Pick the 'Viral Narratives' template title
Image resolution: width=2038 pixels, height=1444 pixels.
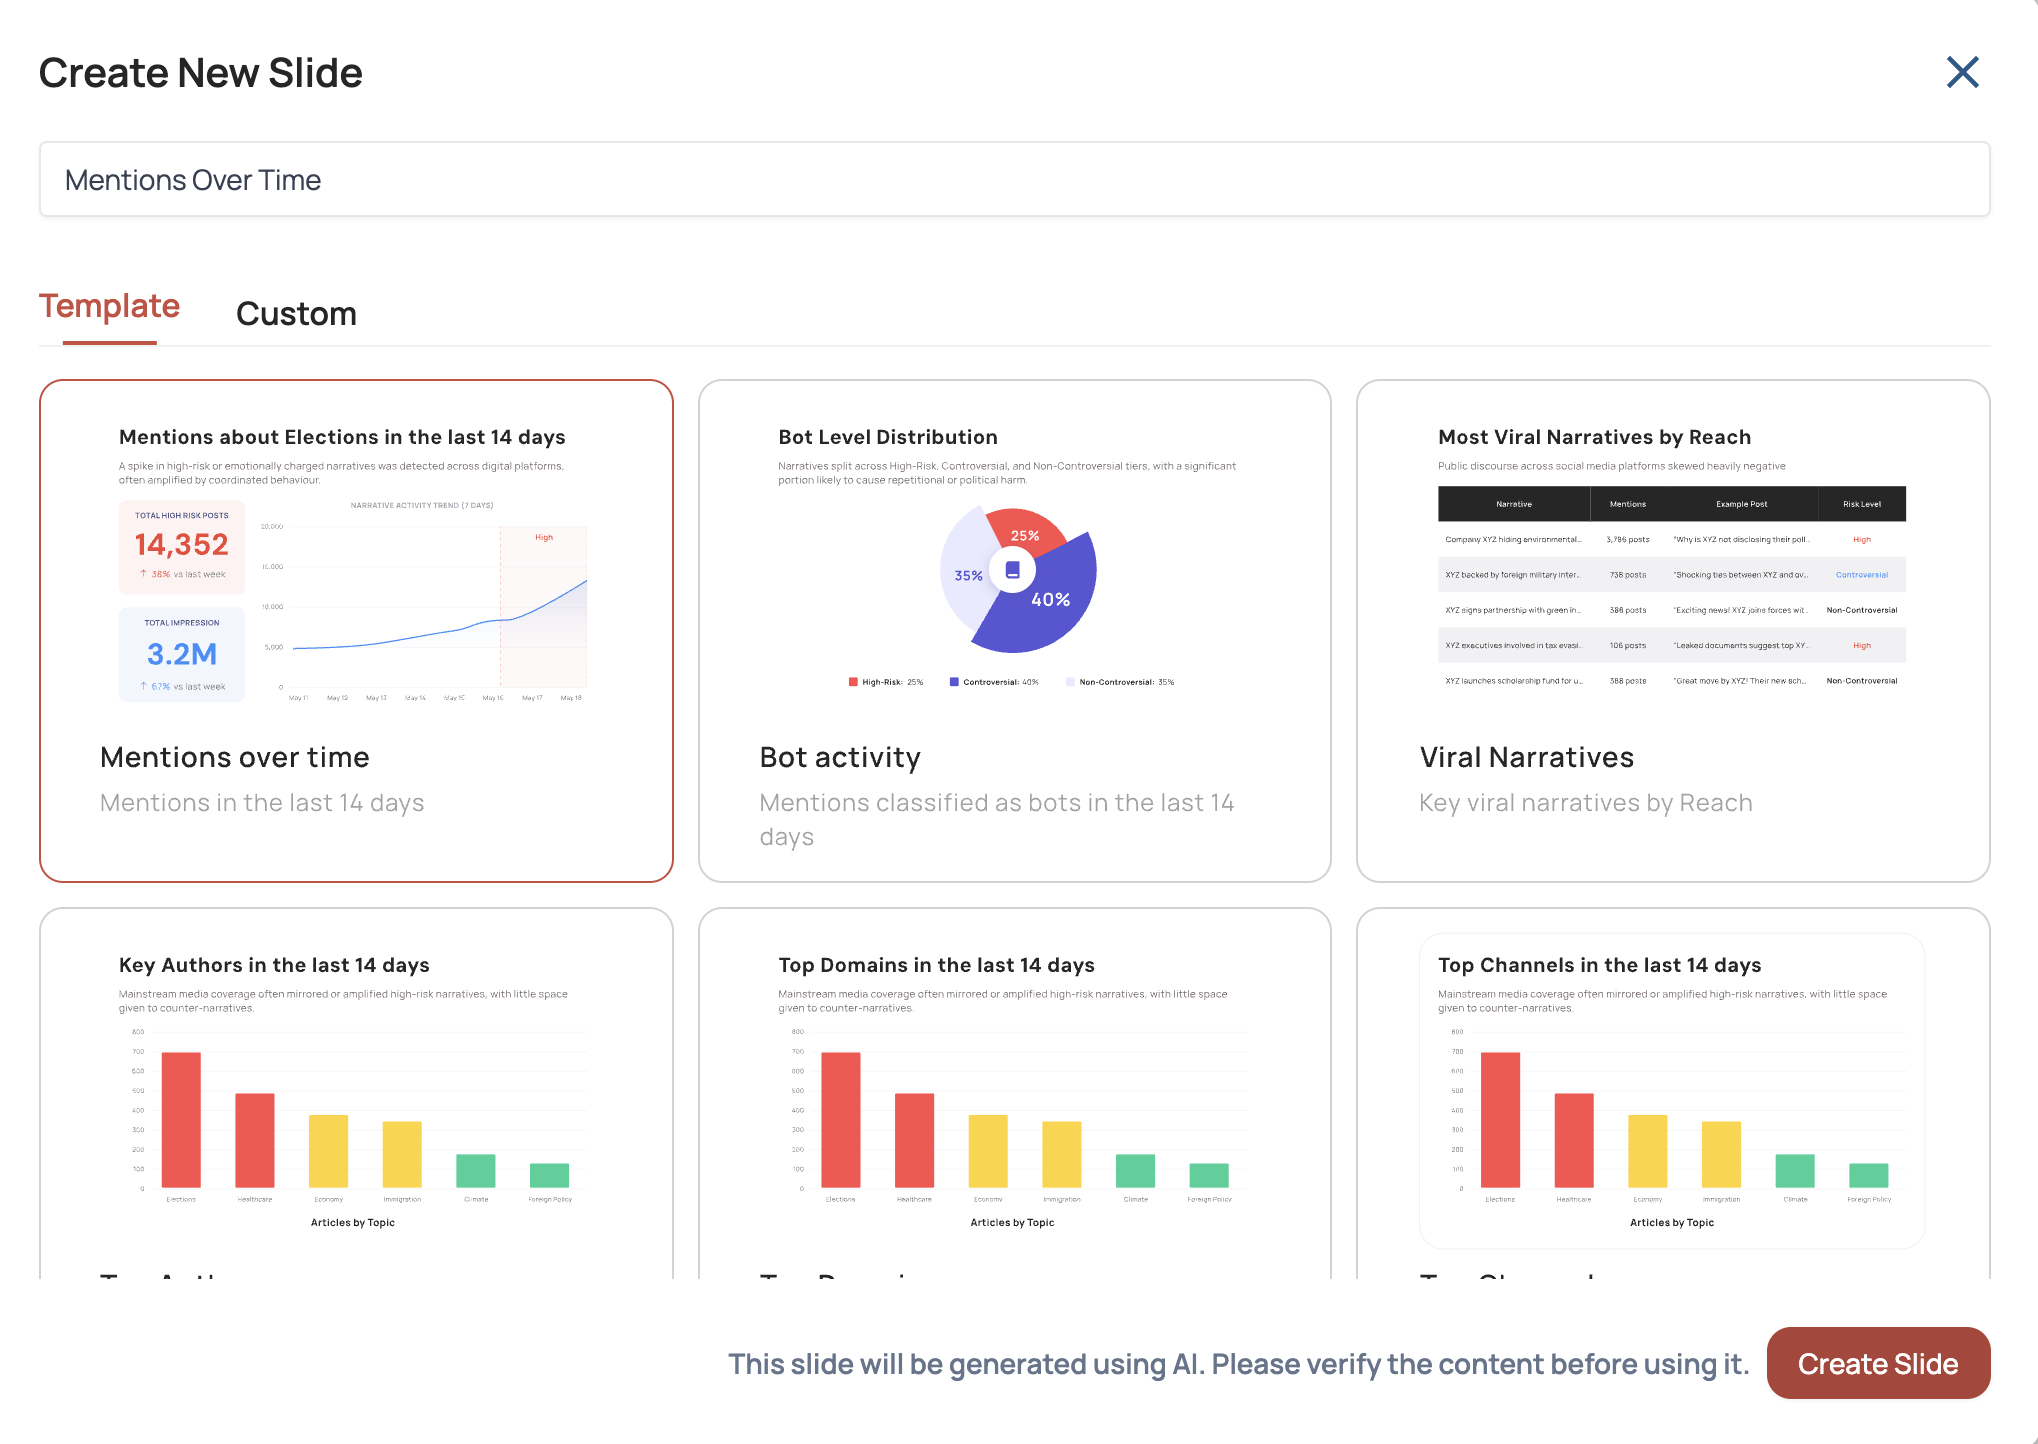click(x=1526, y=757)
